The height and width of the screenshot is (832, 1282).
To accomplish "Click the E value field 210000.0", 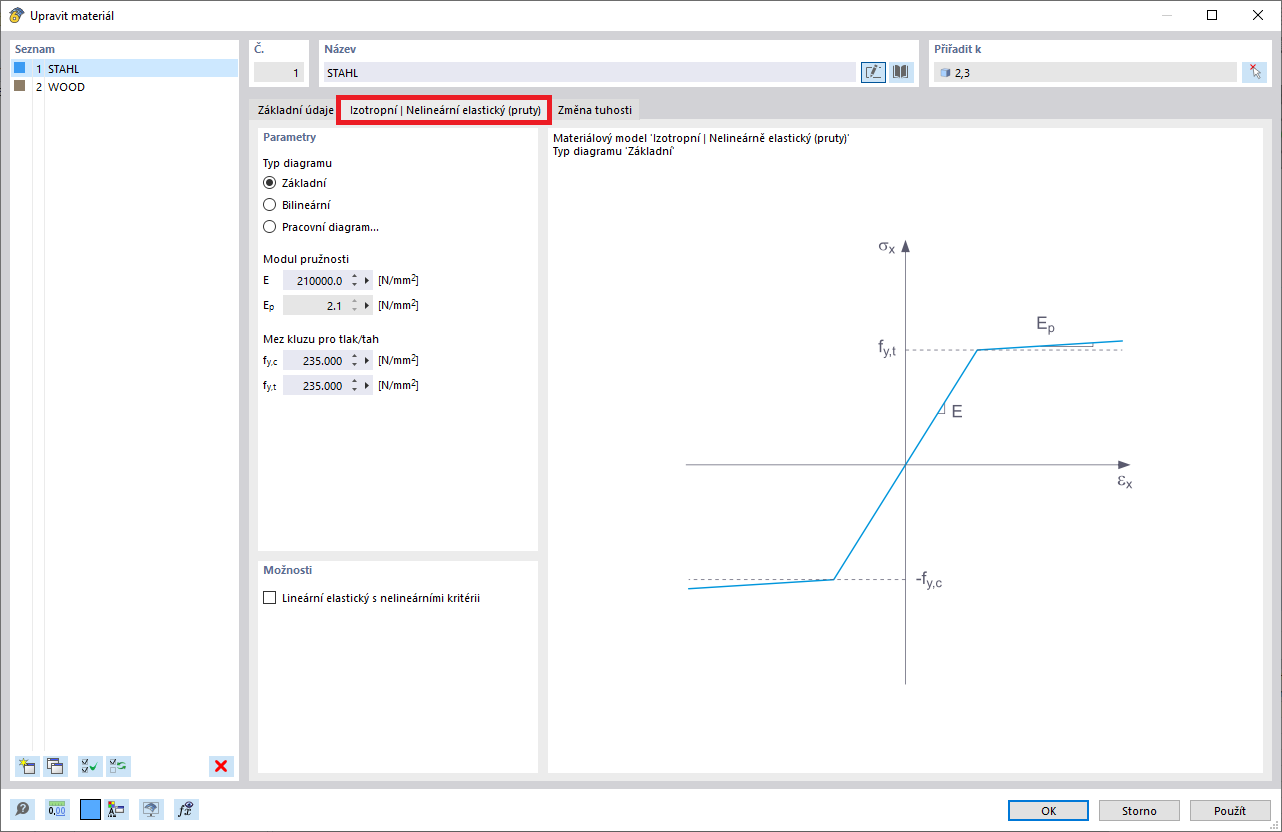I will pyautogui.click(x=315, y=281).
